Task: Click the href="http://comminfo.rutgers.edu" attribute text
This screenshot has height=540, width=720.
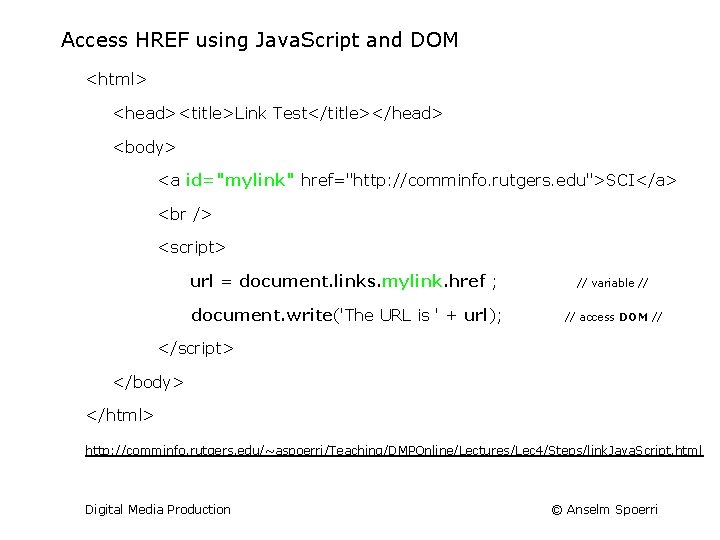Action: [x=446, y=180]
